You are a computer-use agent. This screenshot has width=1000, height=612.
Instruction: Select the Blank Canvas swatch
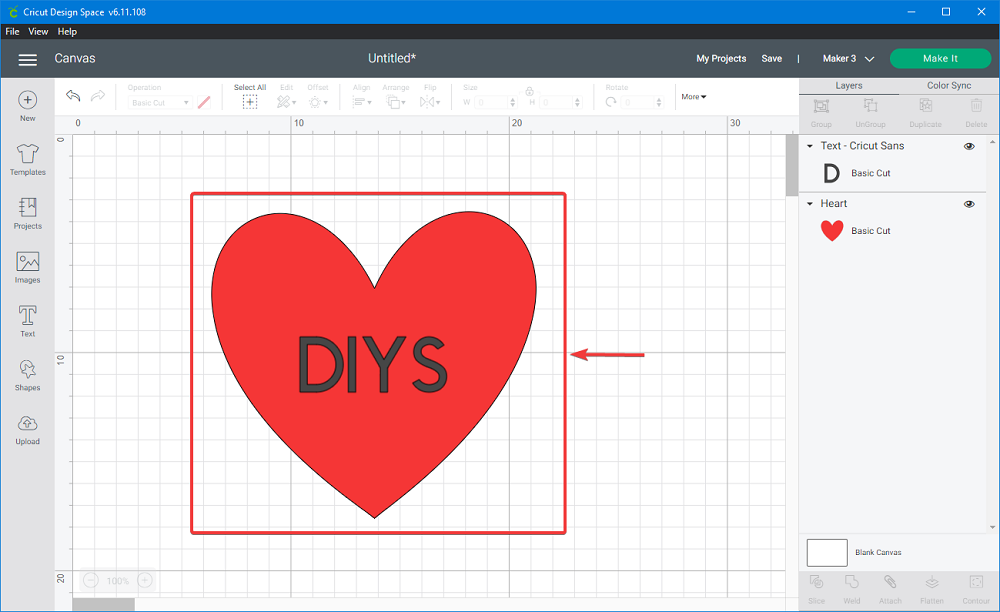[x=827, y=552]
